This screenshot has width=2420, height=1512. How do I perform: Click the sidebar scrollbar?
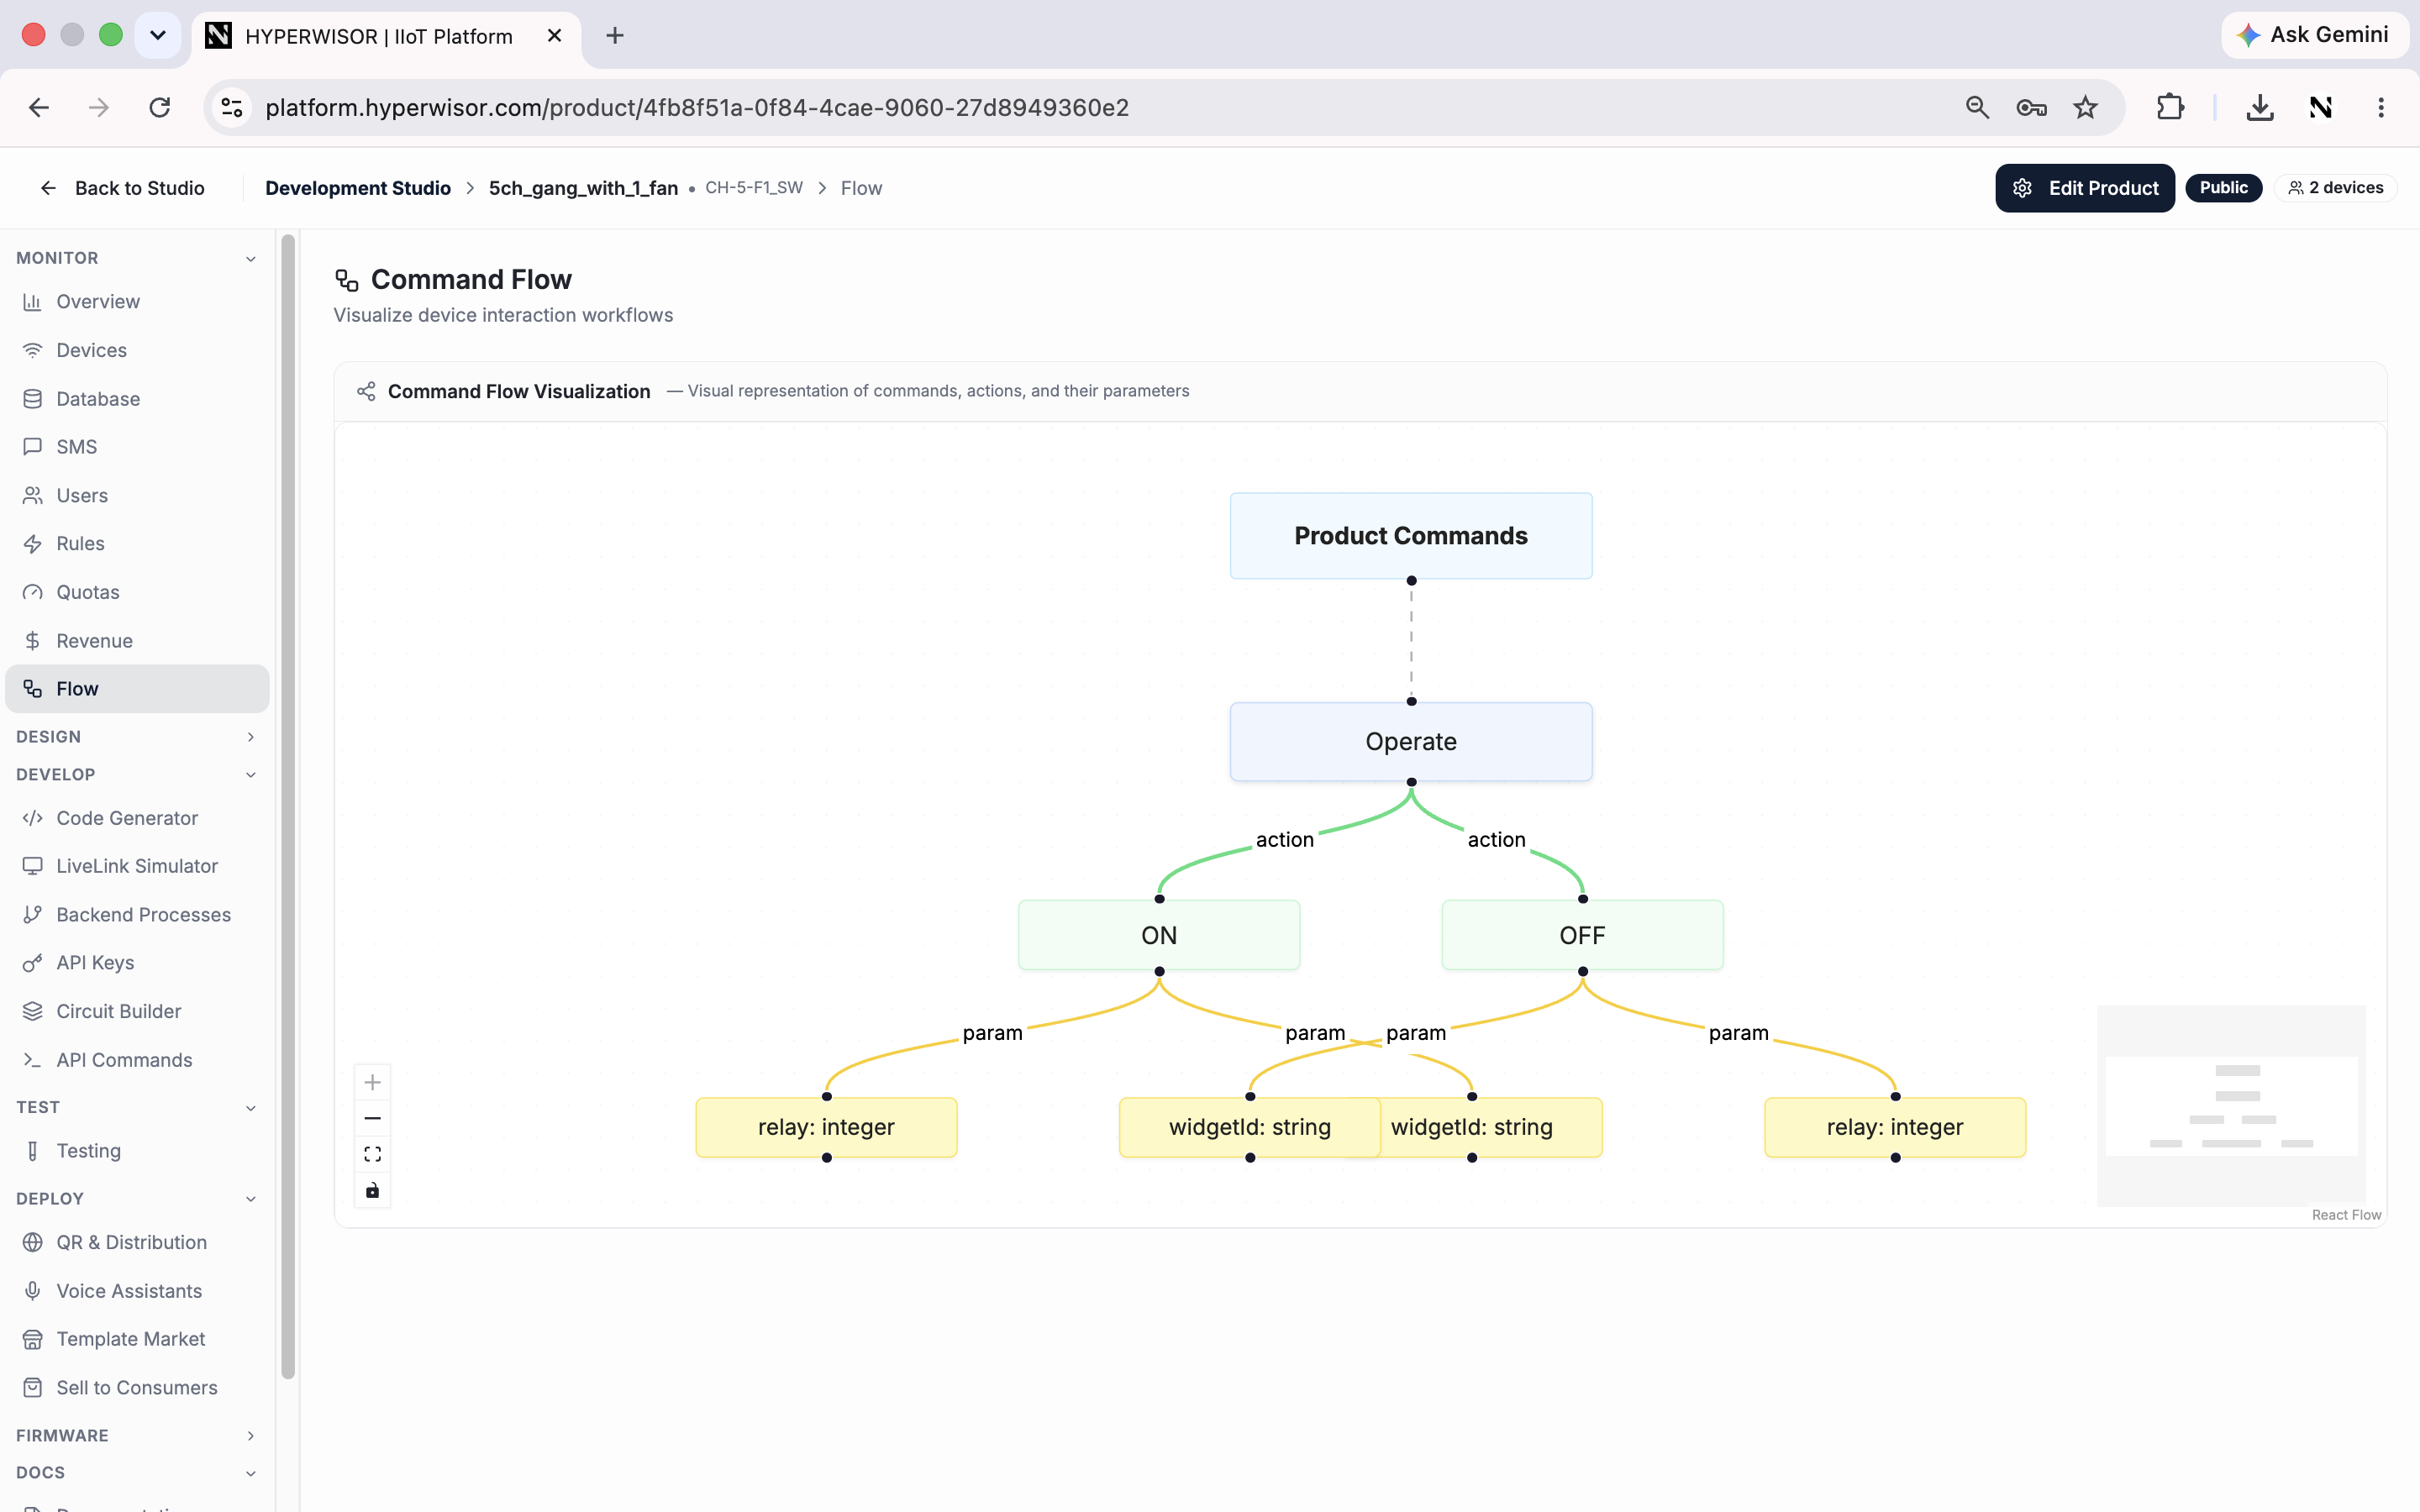tap(288, 806)
